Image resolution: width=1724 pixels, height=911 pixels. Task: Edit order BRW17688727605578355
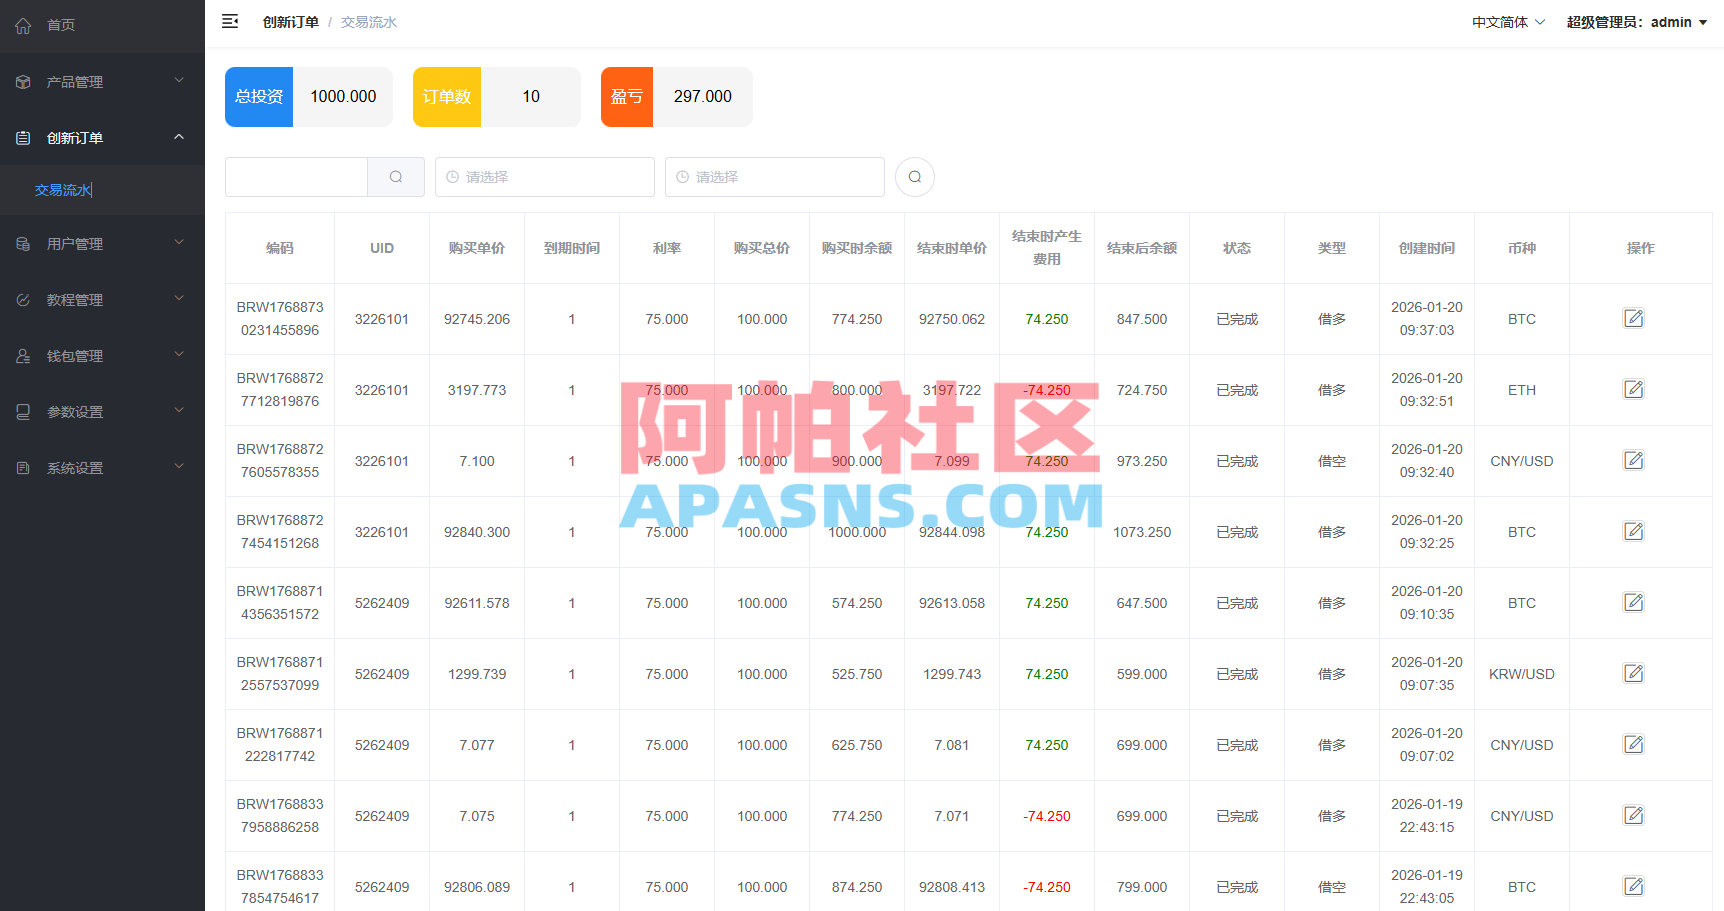click(x=1633, y=460)
